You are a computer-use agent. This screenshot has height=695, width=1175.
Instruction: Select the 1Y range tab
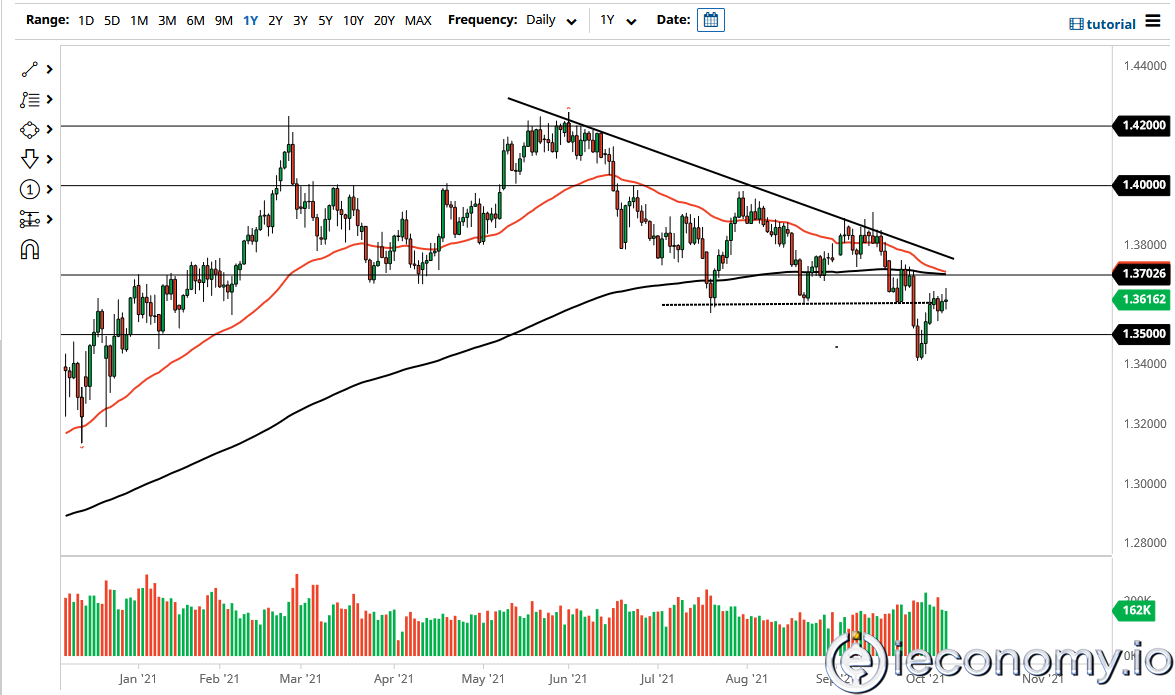tap(250, 20)
